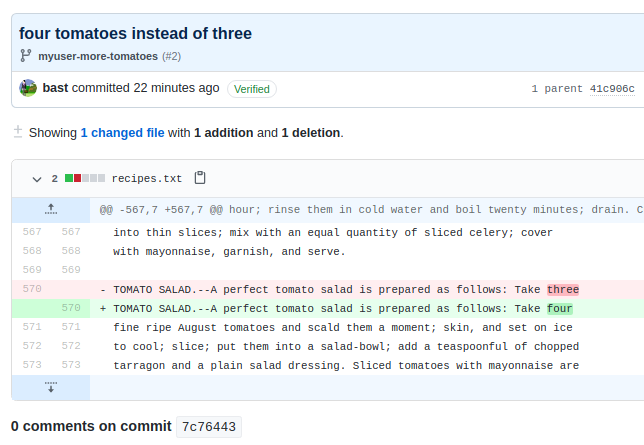Click the Verified signature badge
This screenshot has width=644, height=445.
[252, 89]
